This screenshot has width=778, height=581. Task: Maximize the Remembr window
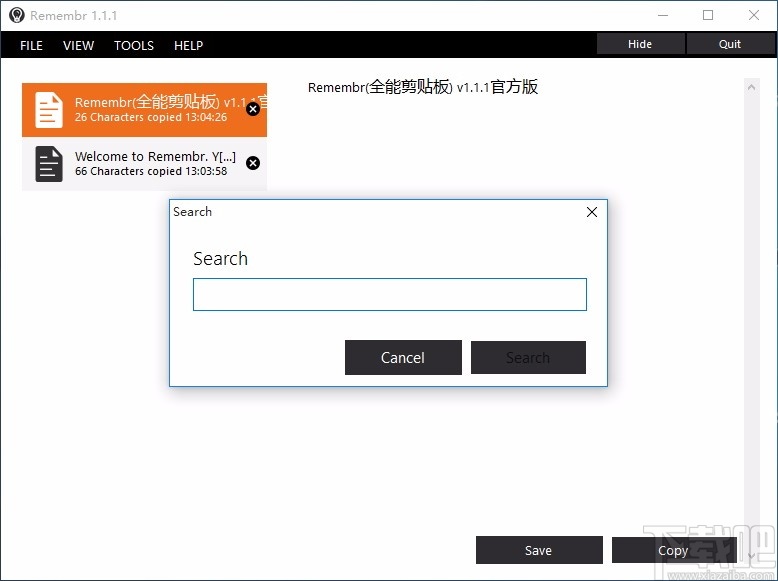pos(708,15)
